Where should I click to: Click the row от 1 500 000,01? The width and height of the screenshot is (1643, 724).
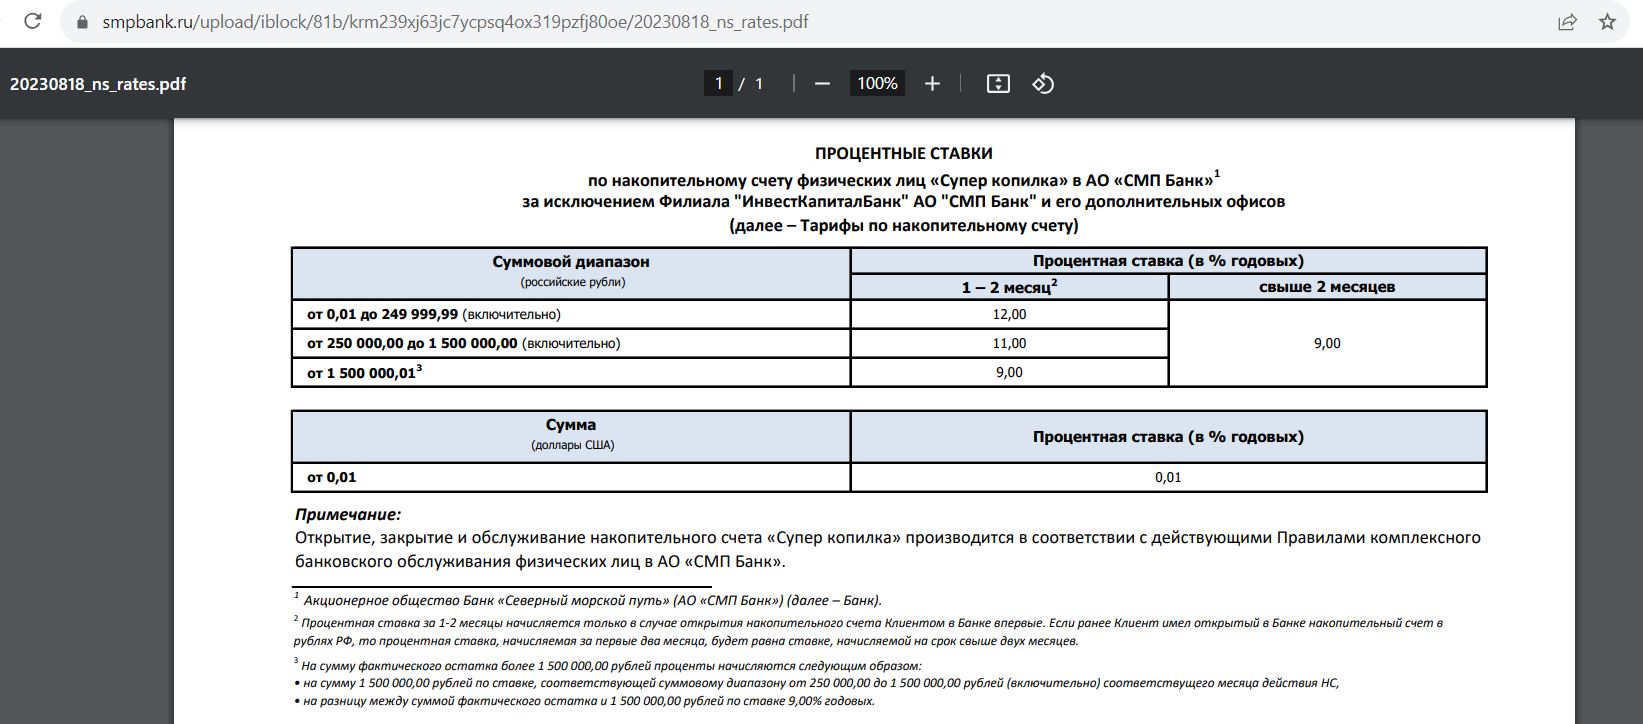(571, 372)
